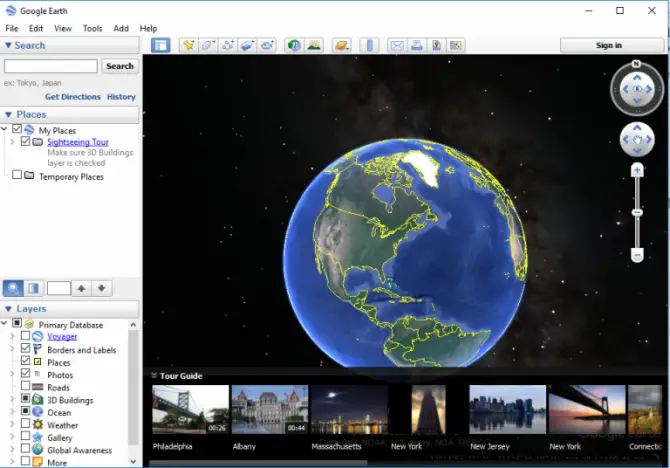Collapse the Search panel triangle
Screen dimensions: 670x468
click(x=8, y=45)
